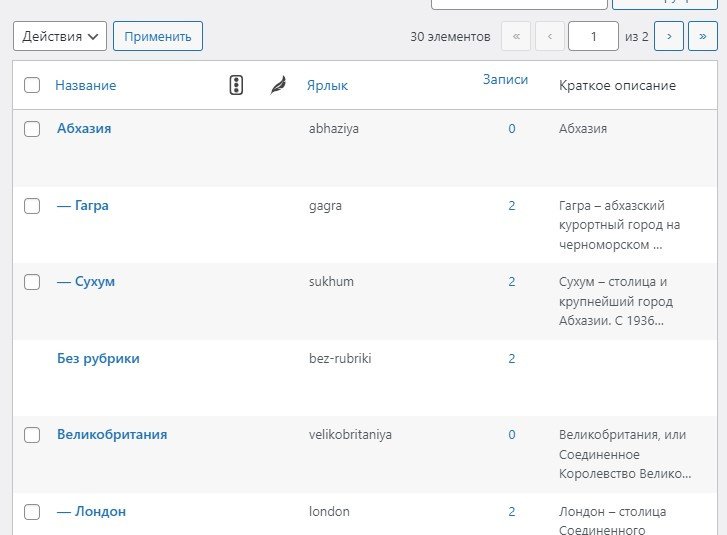The image size is (727, 535).
Task: Open the Без рубрики category
Action: [98, 358]
